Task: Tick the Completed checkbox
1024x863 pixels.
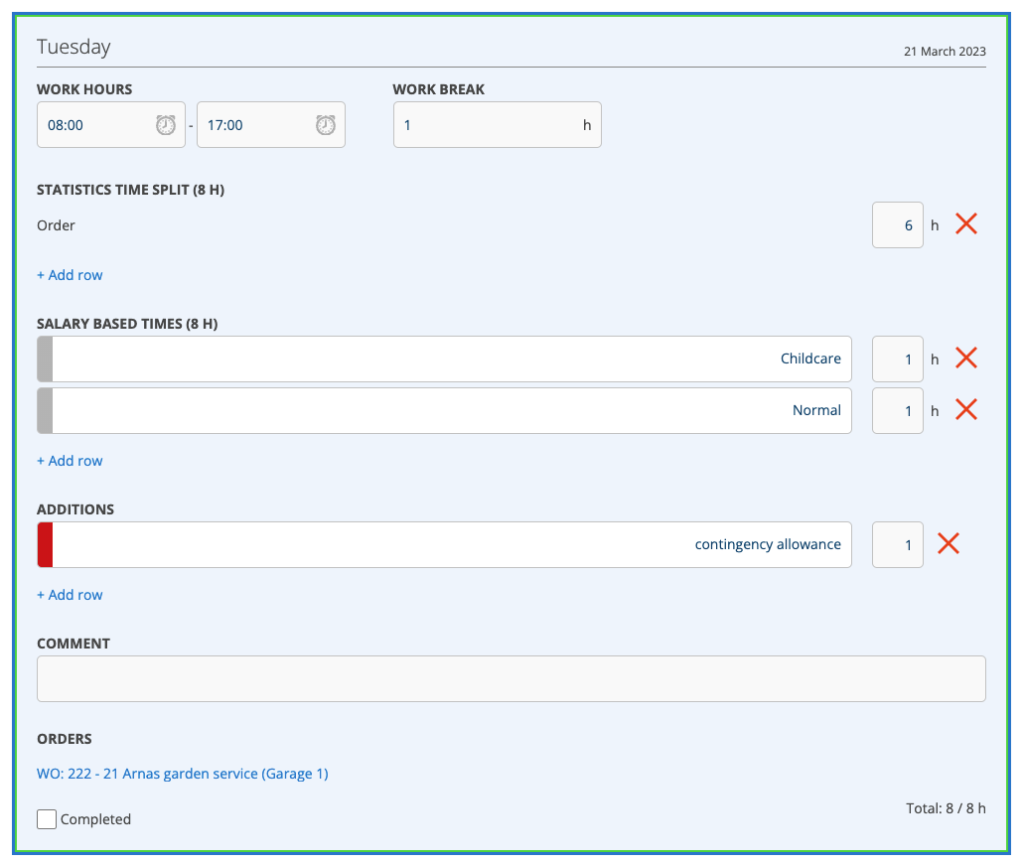Action: 46,819
